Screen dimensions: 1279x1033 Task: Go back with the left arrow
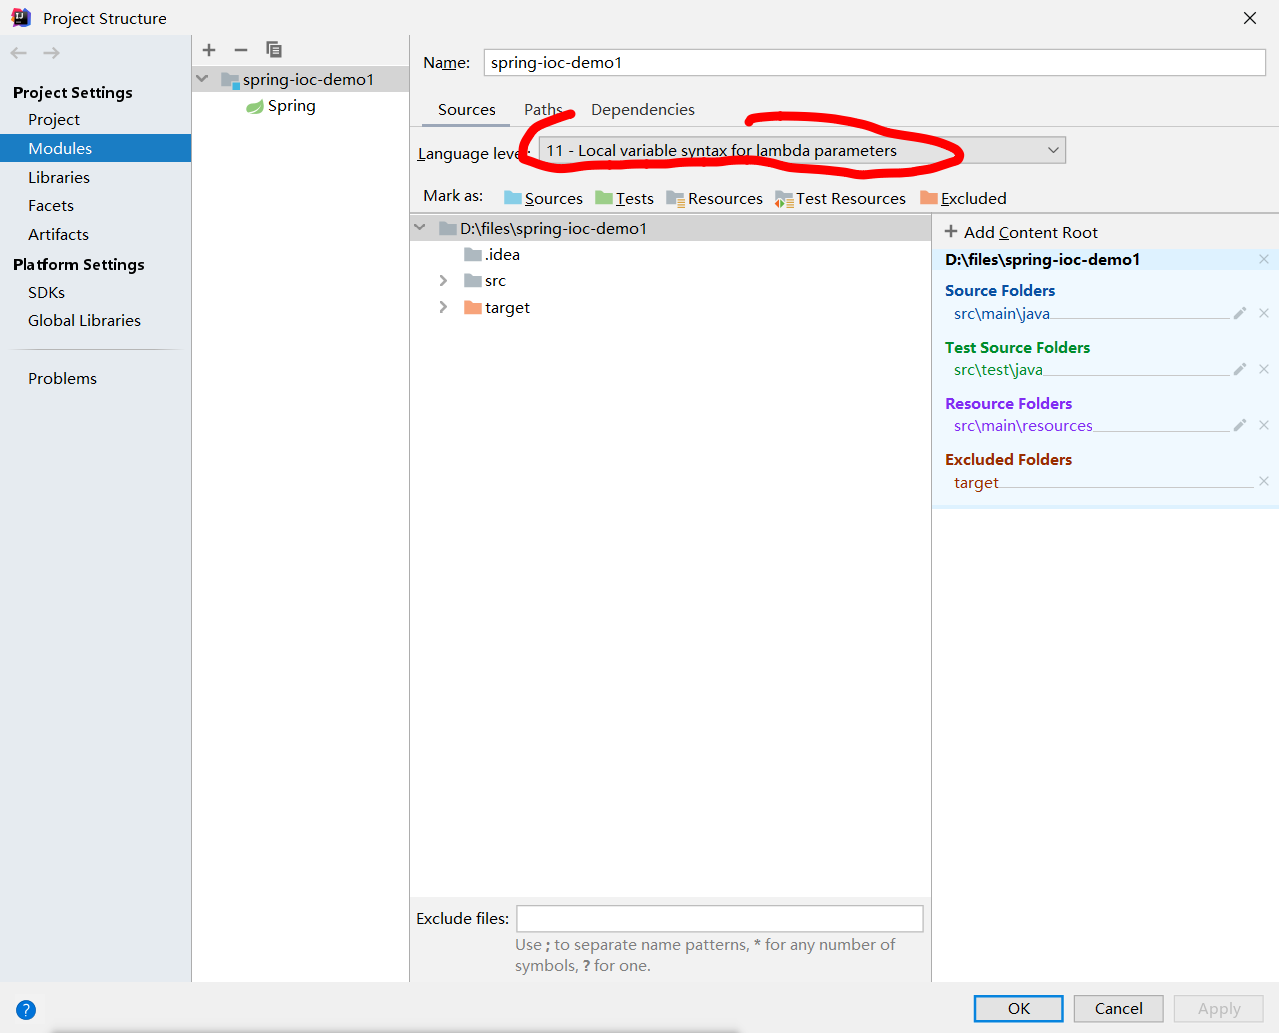tap(19, 53)
